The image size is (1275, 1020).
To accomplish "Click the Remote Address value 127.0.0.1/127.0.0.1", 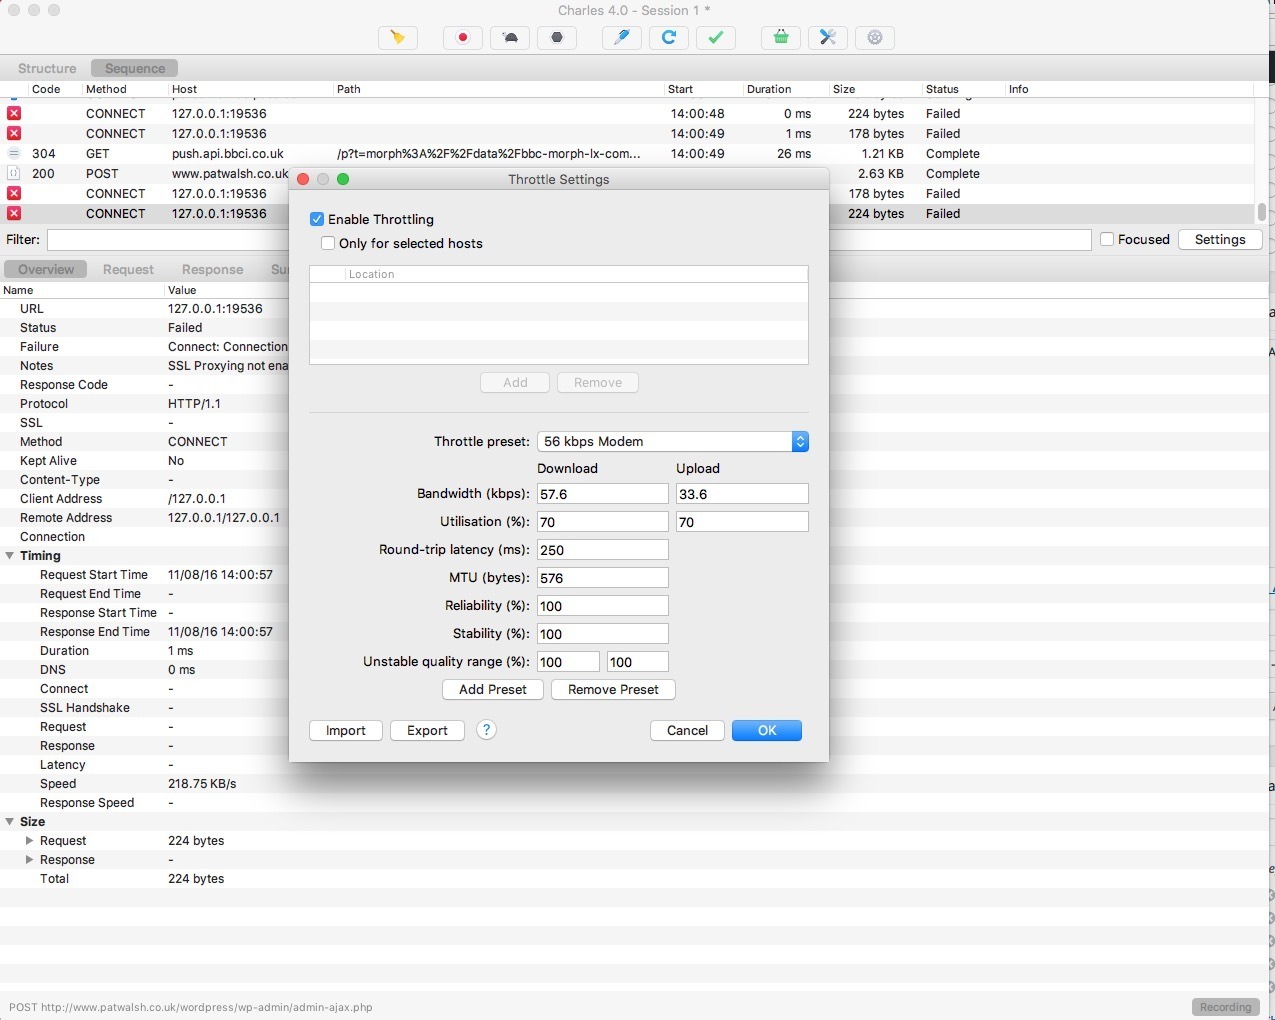I will 224,518.
